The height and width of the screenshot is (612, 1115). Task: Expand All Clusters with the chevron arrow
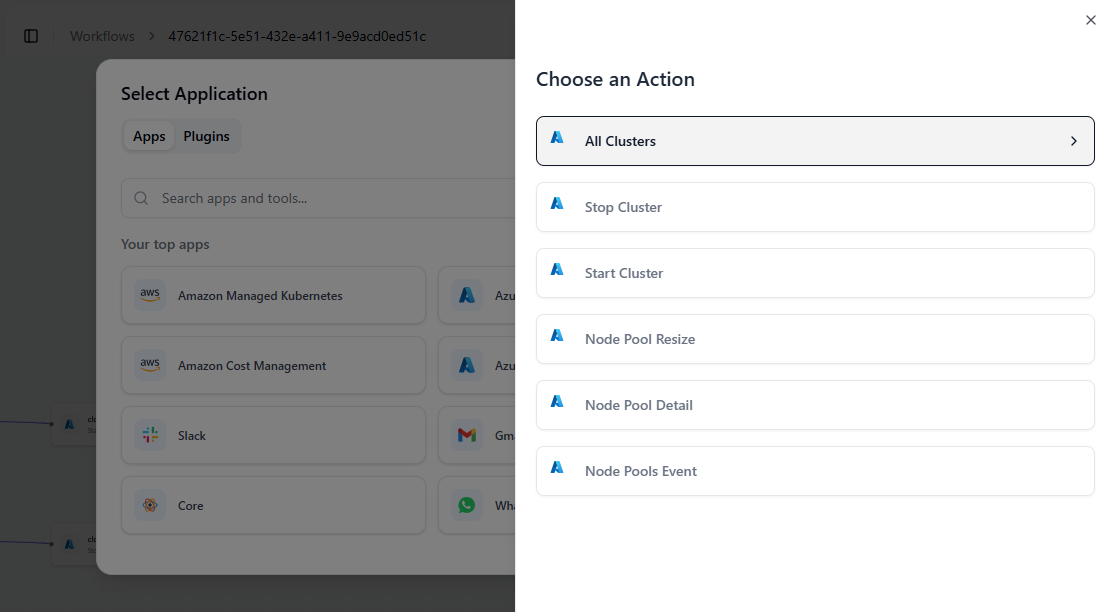point(1074,141)
